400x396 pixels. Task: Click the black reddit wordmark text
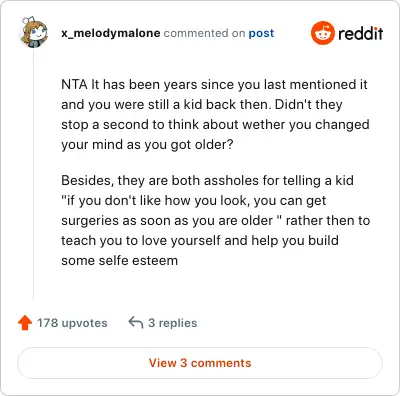point(361,33)
